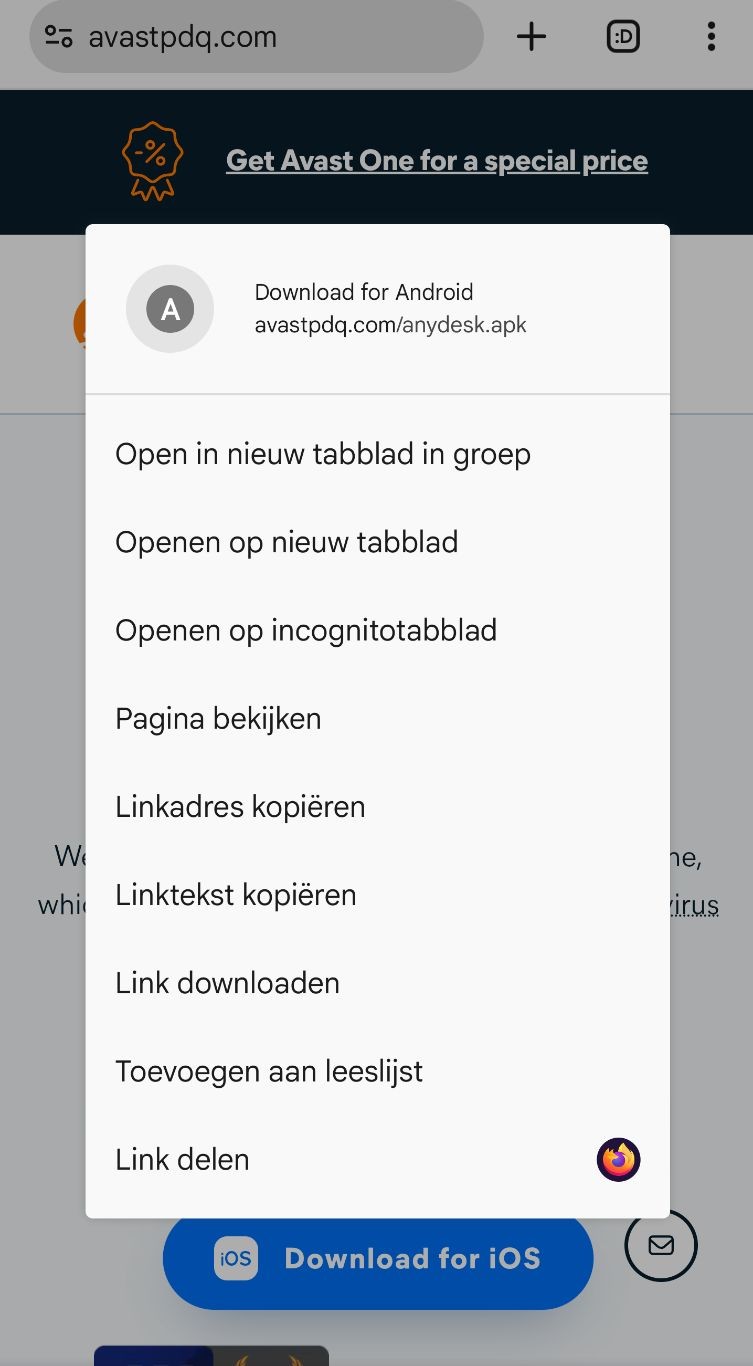Tap the round envelope mail icon
Screen dimensions: 753x1366
point(661,1245)
